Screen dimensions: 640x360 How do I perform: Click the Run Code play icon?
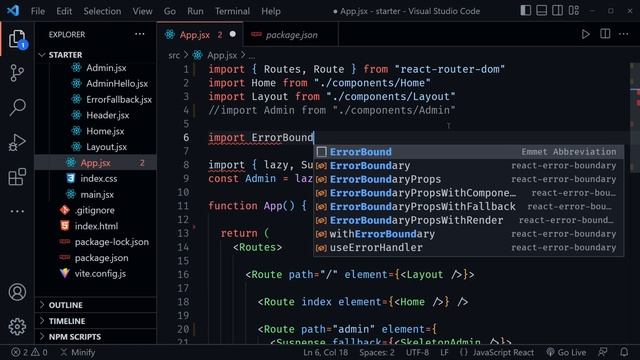point(585,34)
